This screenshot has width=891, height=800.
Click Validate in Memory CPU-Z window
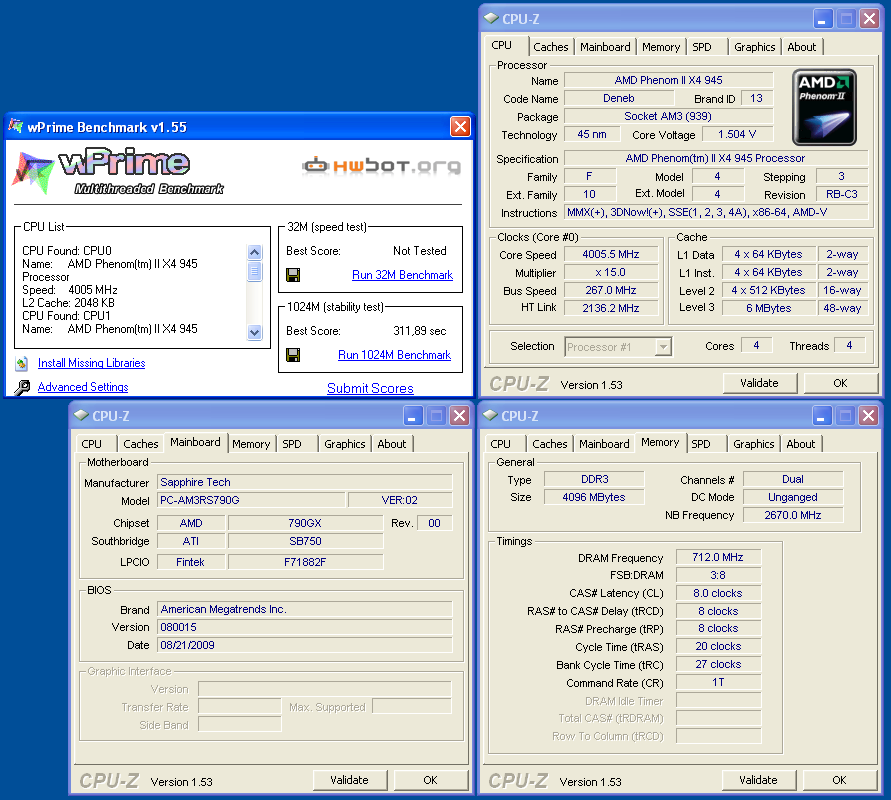click(x=759, y=780)
